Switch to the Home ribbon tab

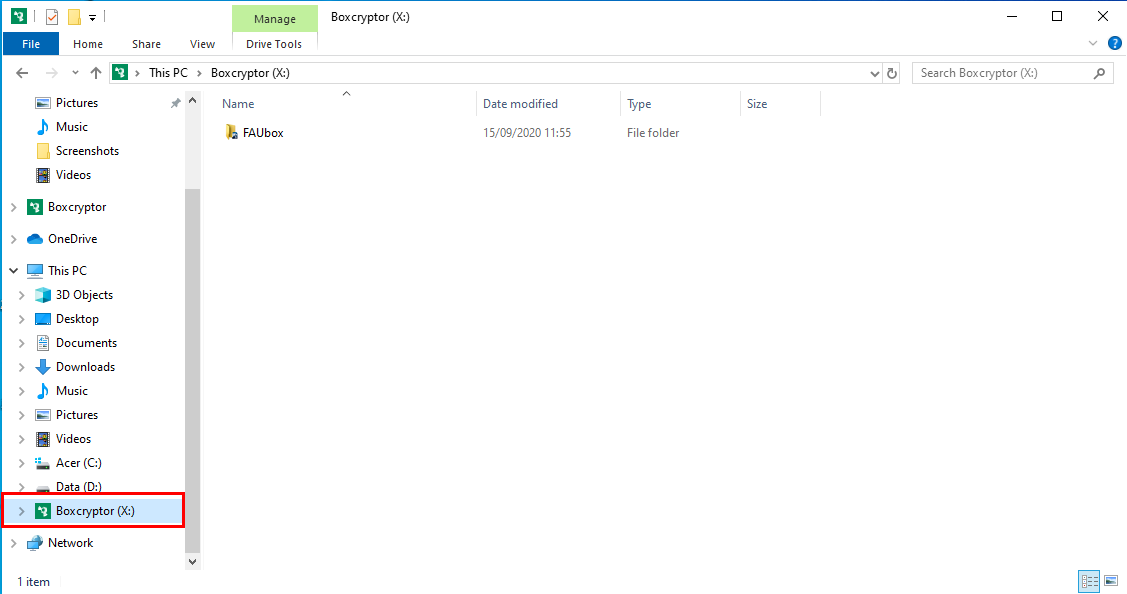tap(88, 44)
